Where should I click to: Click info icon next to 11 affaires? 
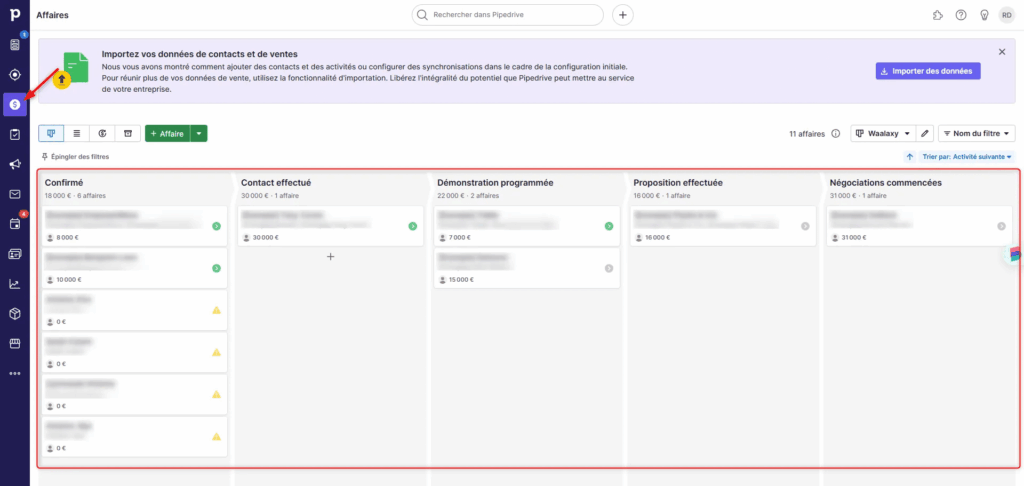(835, 134)
